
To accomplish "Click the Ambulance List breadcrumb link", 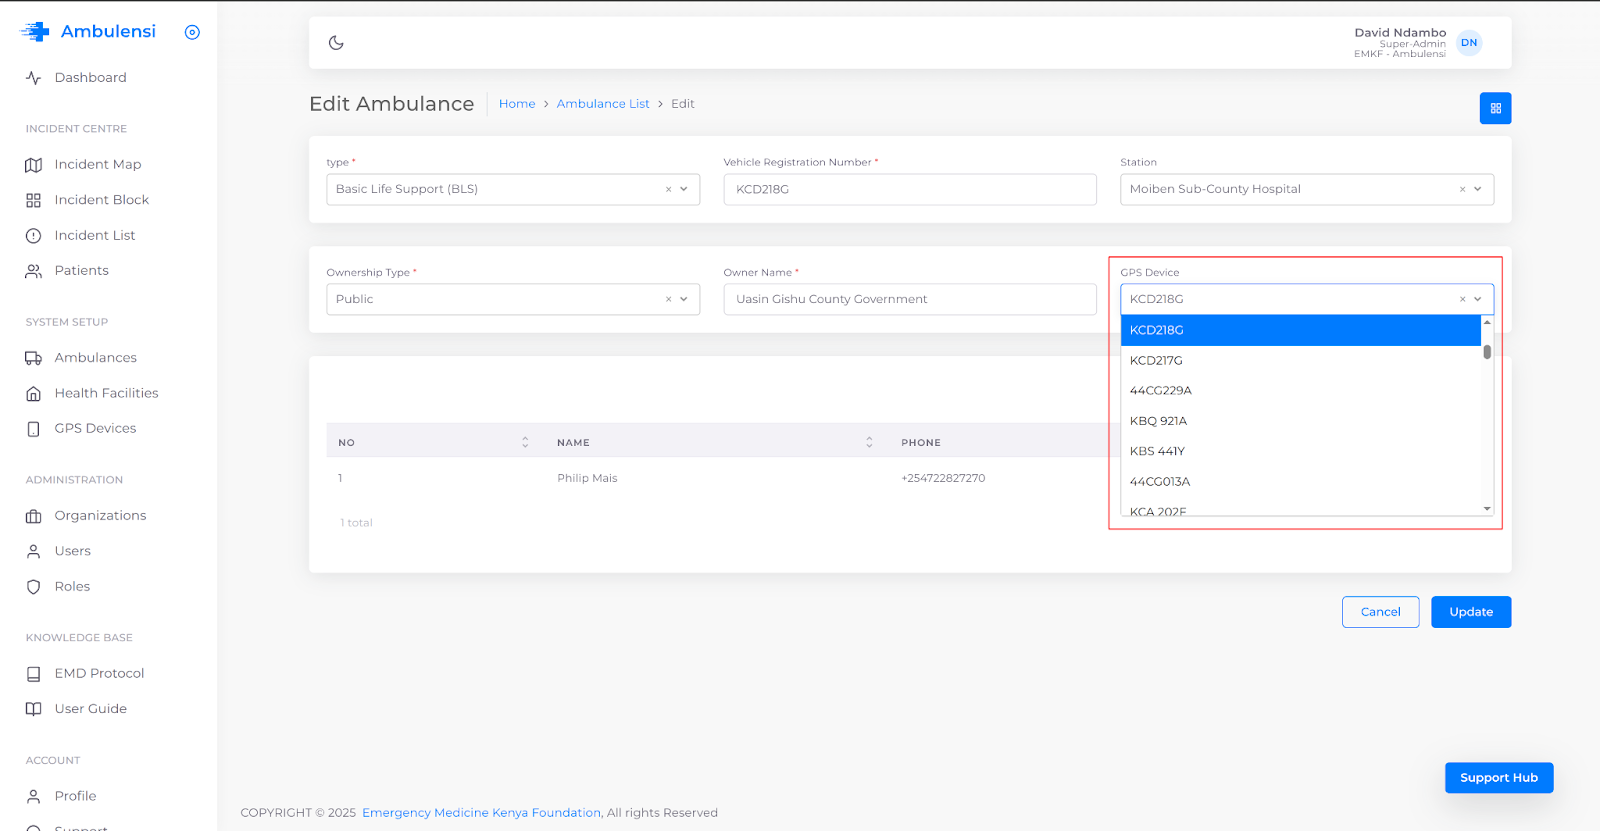I will pos(602,104).
